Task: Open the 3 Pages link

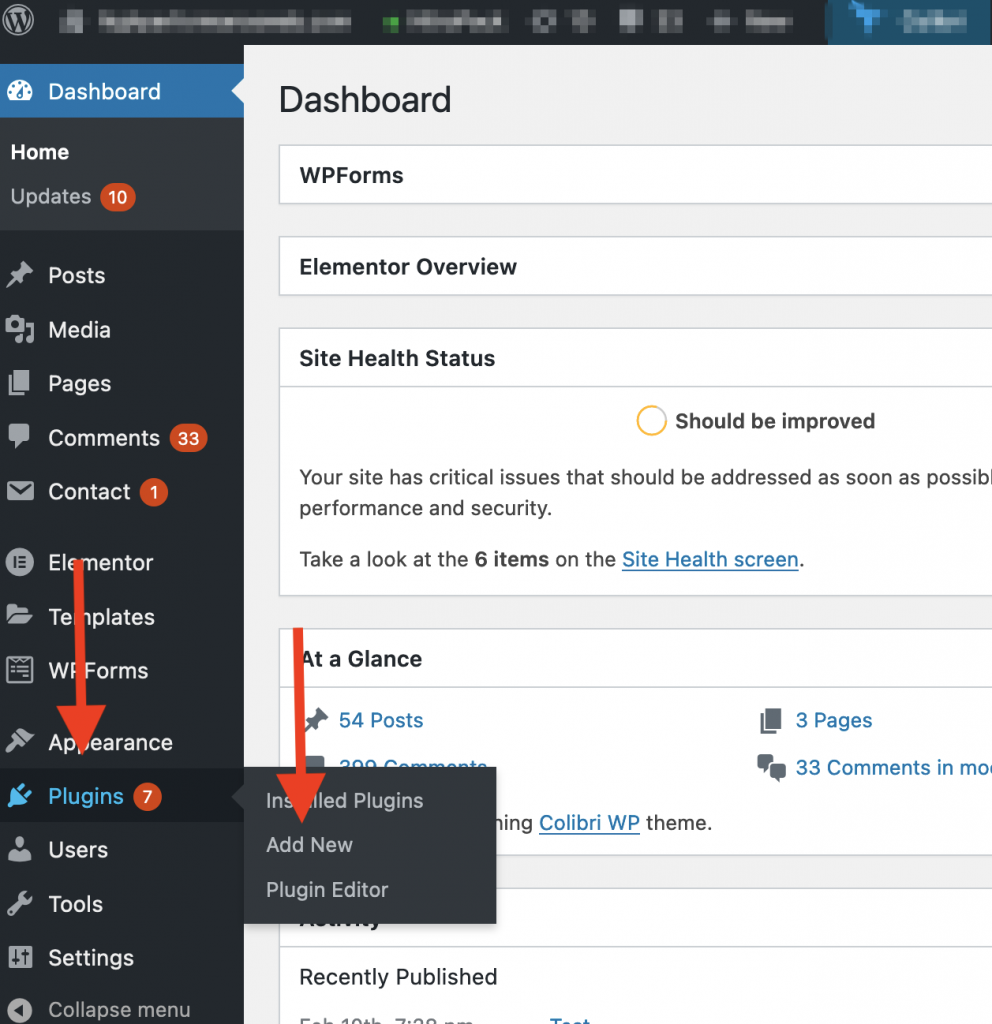Action: click(x=833, y=720)
